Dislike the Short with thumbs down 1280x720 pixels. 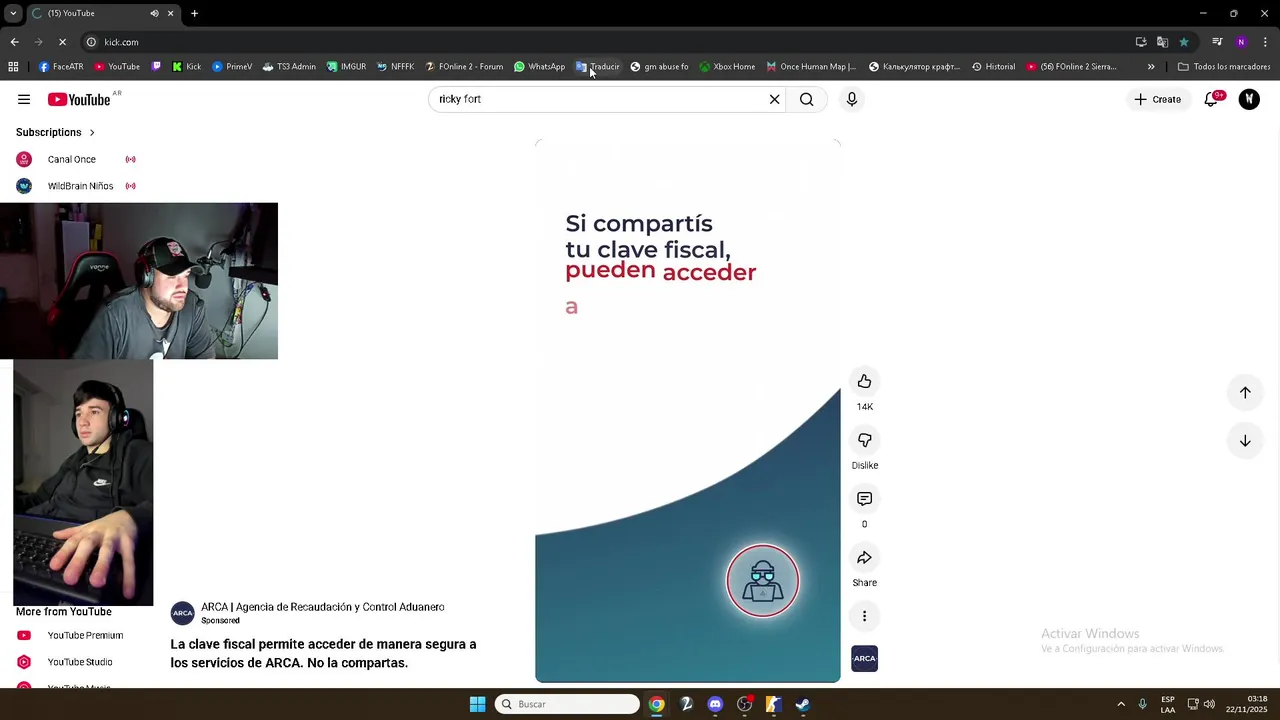[865, 440]
